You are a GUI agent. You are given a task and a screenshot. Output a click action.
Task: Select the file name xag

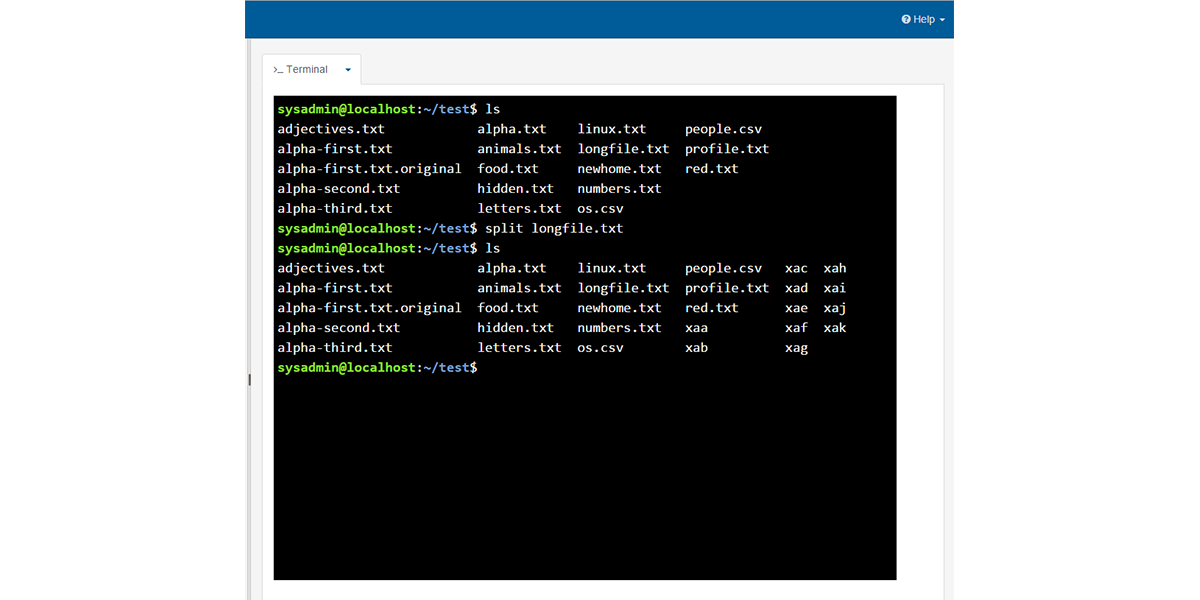pos(796,348)
